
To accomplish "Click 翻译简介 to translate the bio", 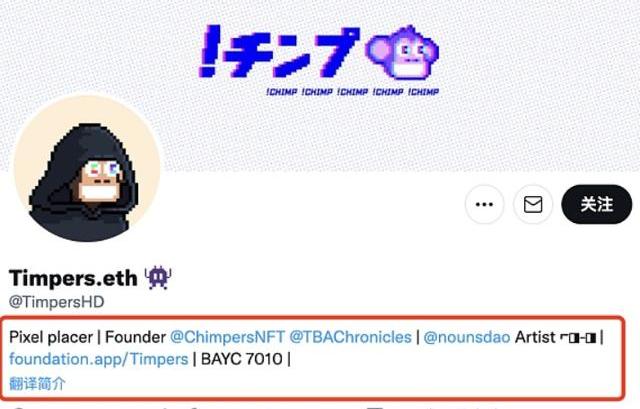I will point(37,383).
